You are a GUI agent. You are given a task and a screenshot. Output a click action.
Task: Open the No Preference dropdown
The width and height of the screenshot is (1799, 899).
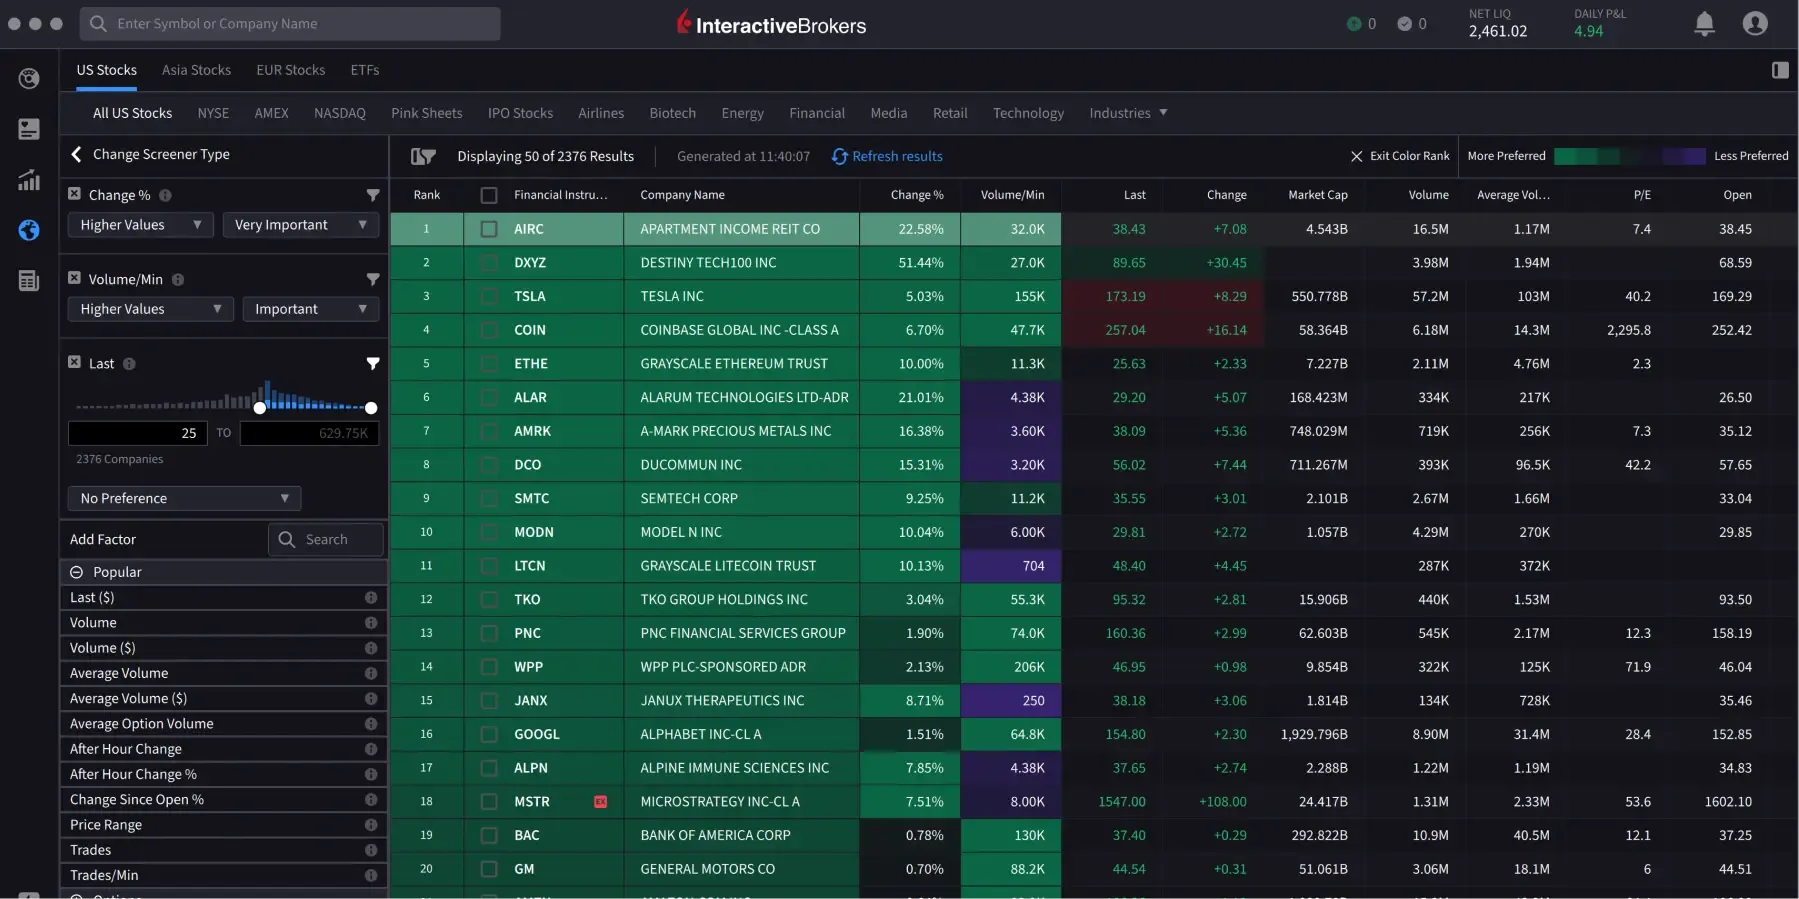[184, 498]
